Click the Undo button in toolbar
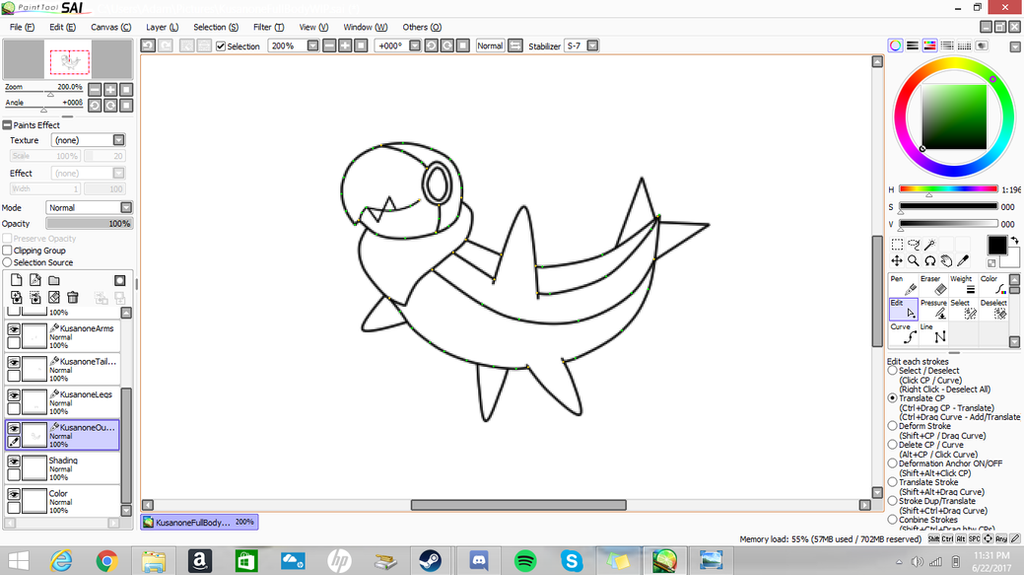This screenshot has width=1024, height=575. [x=148, y=46]
